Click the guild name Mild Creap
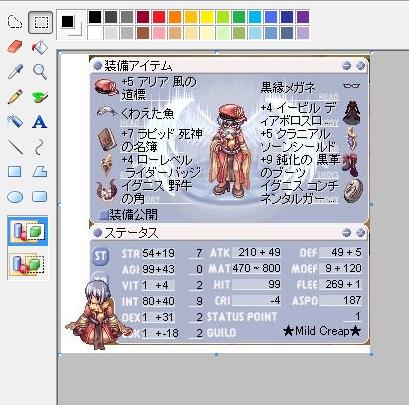 click(322, 331)
